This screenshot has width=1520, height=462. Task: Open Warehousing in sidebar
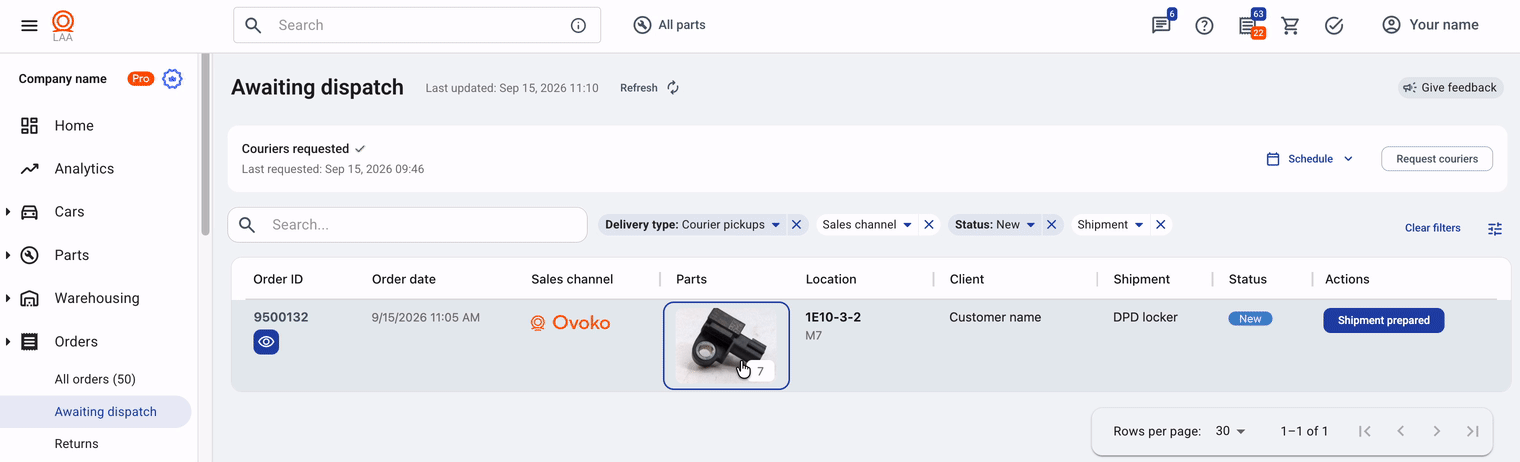click(97, 298)
